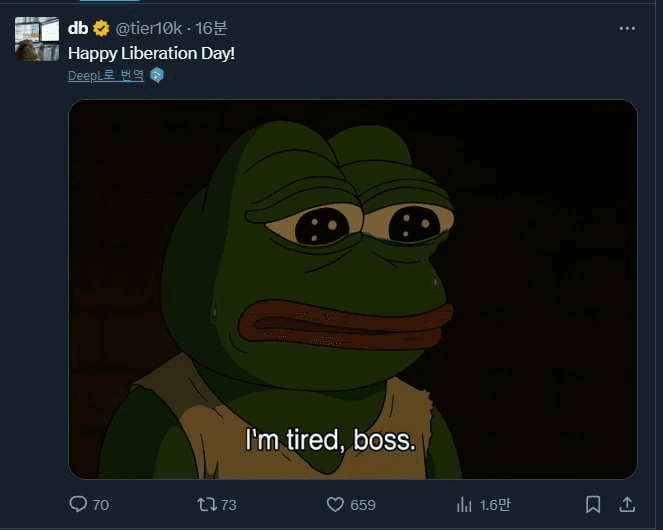Click the blue DeepL logo icon
Image resolution: width=663 pixels, height=530 pixels.
[156, 75]
